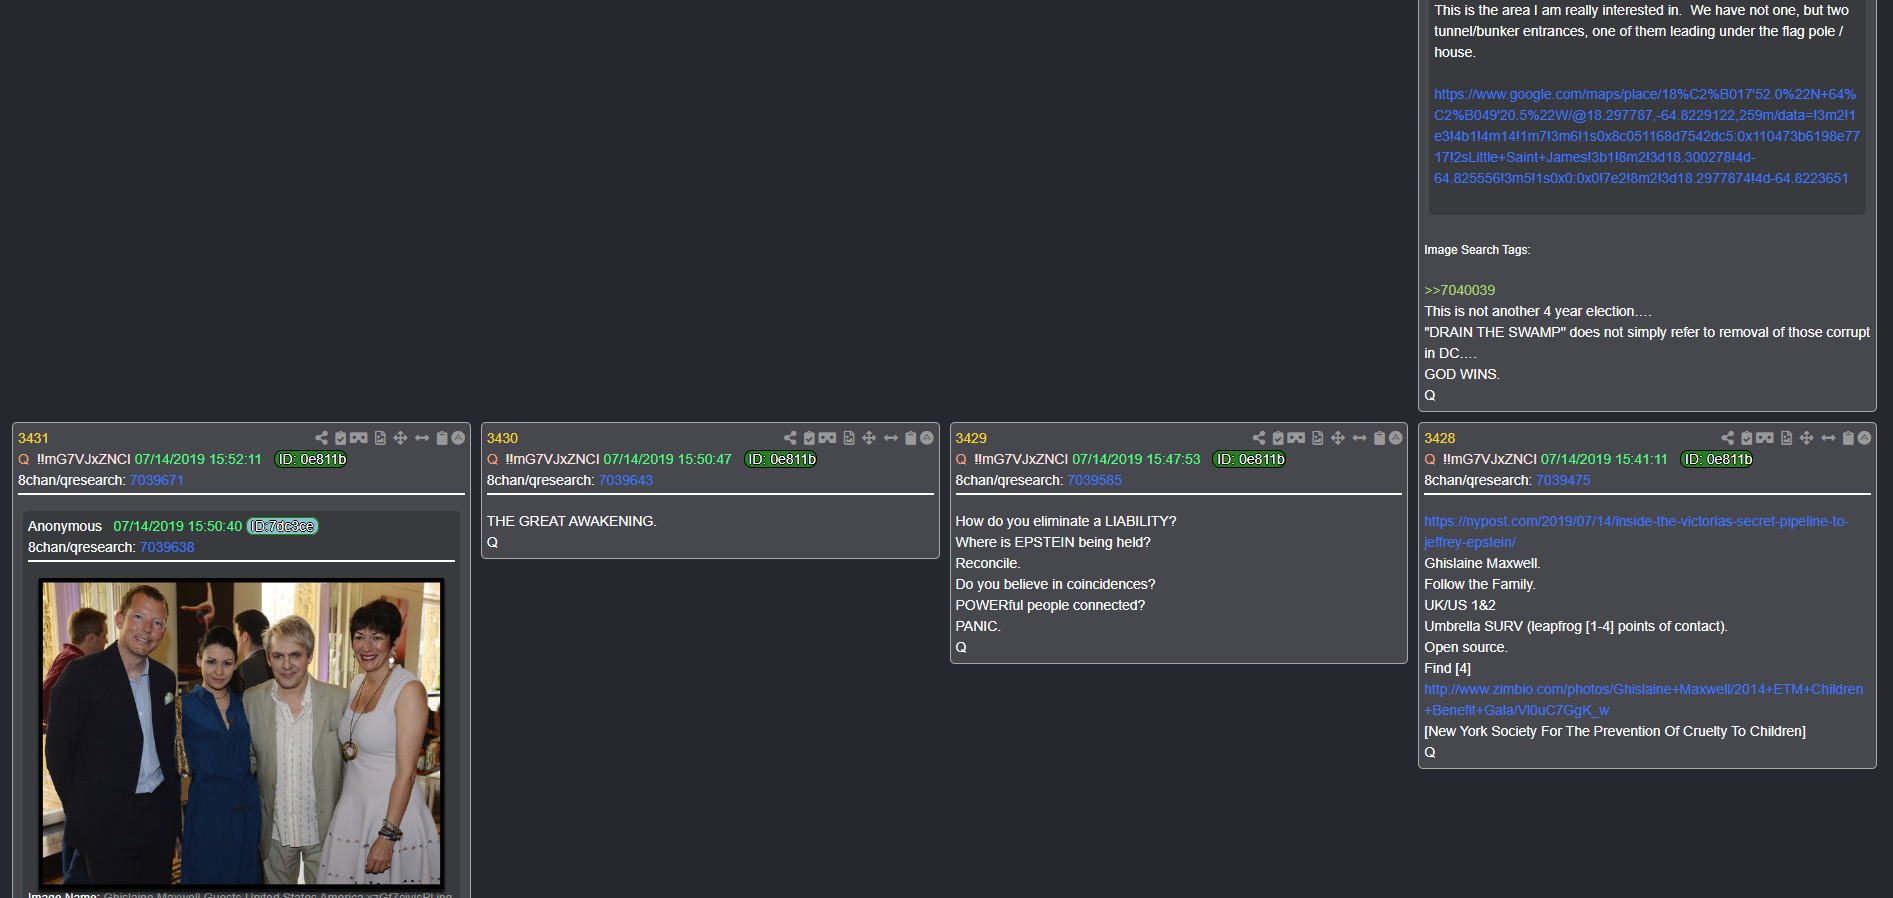Select "Follow the Family." line
Viewport: 1893px width, 898px height.
coord(1480,584)
